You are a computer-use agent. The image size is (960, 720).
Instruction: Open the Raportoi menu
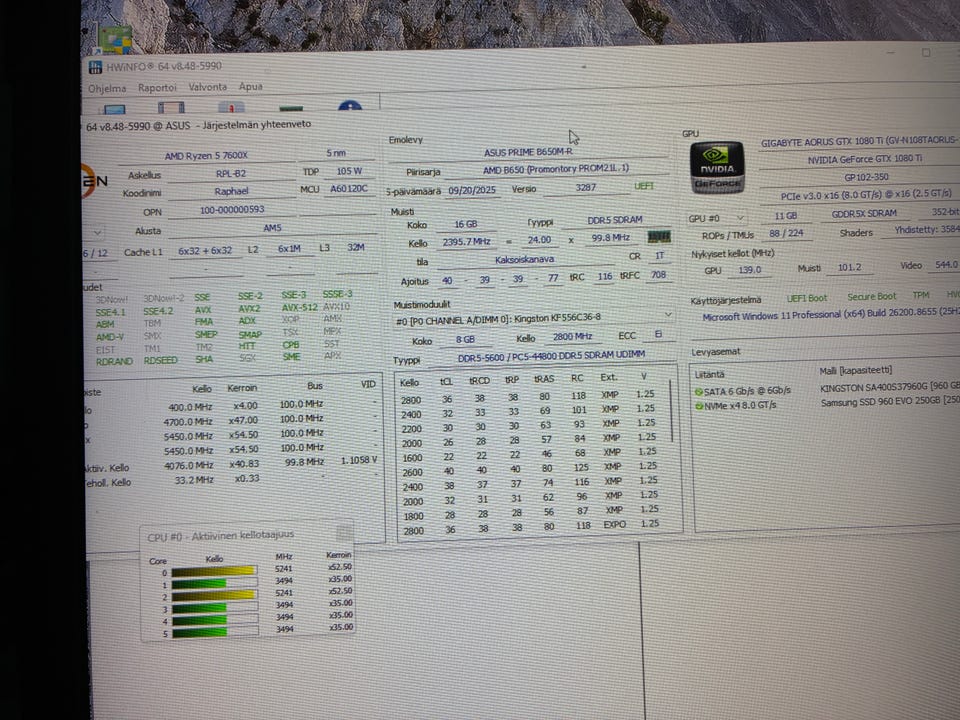click(157, 88)
